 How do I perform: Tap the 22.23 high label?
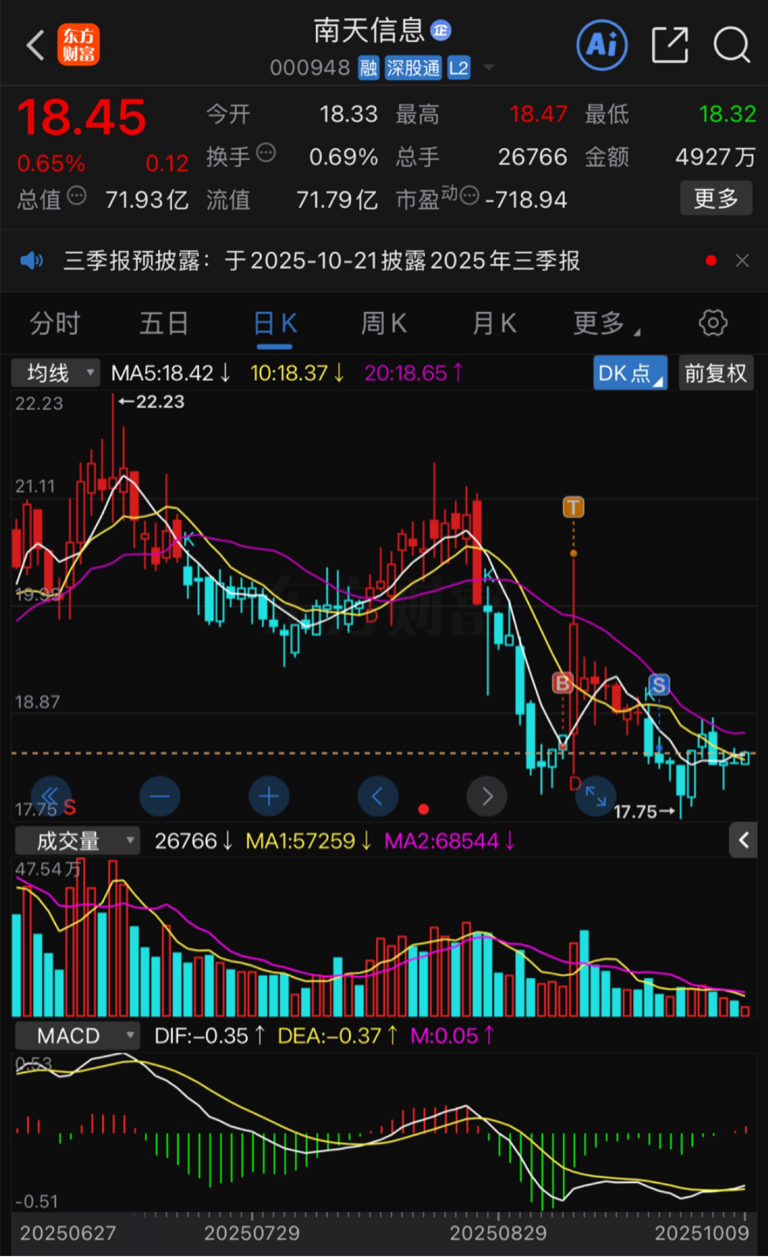151,402
